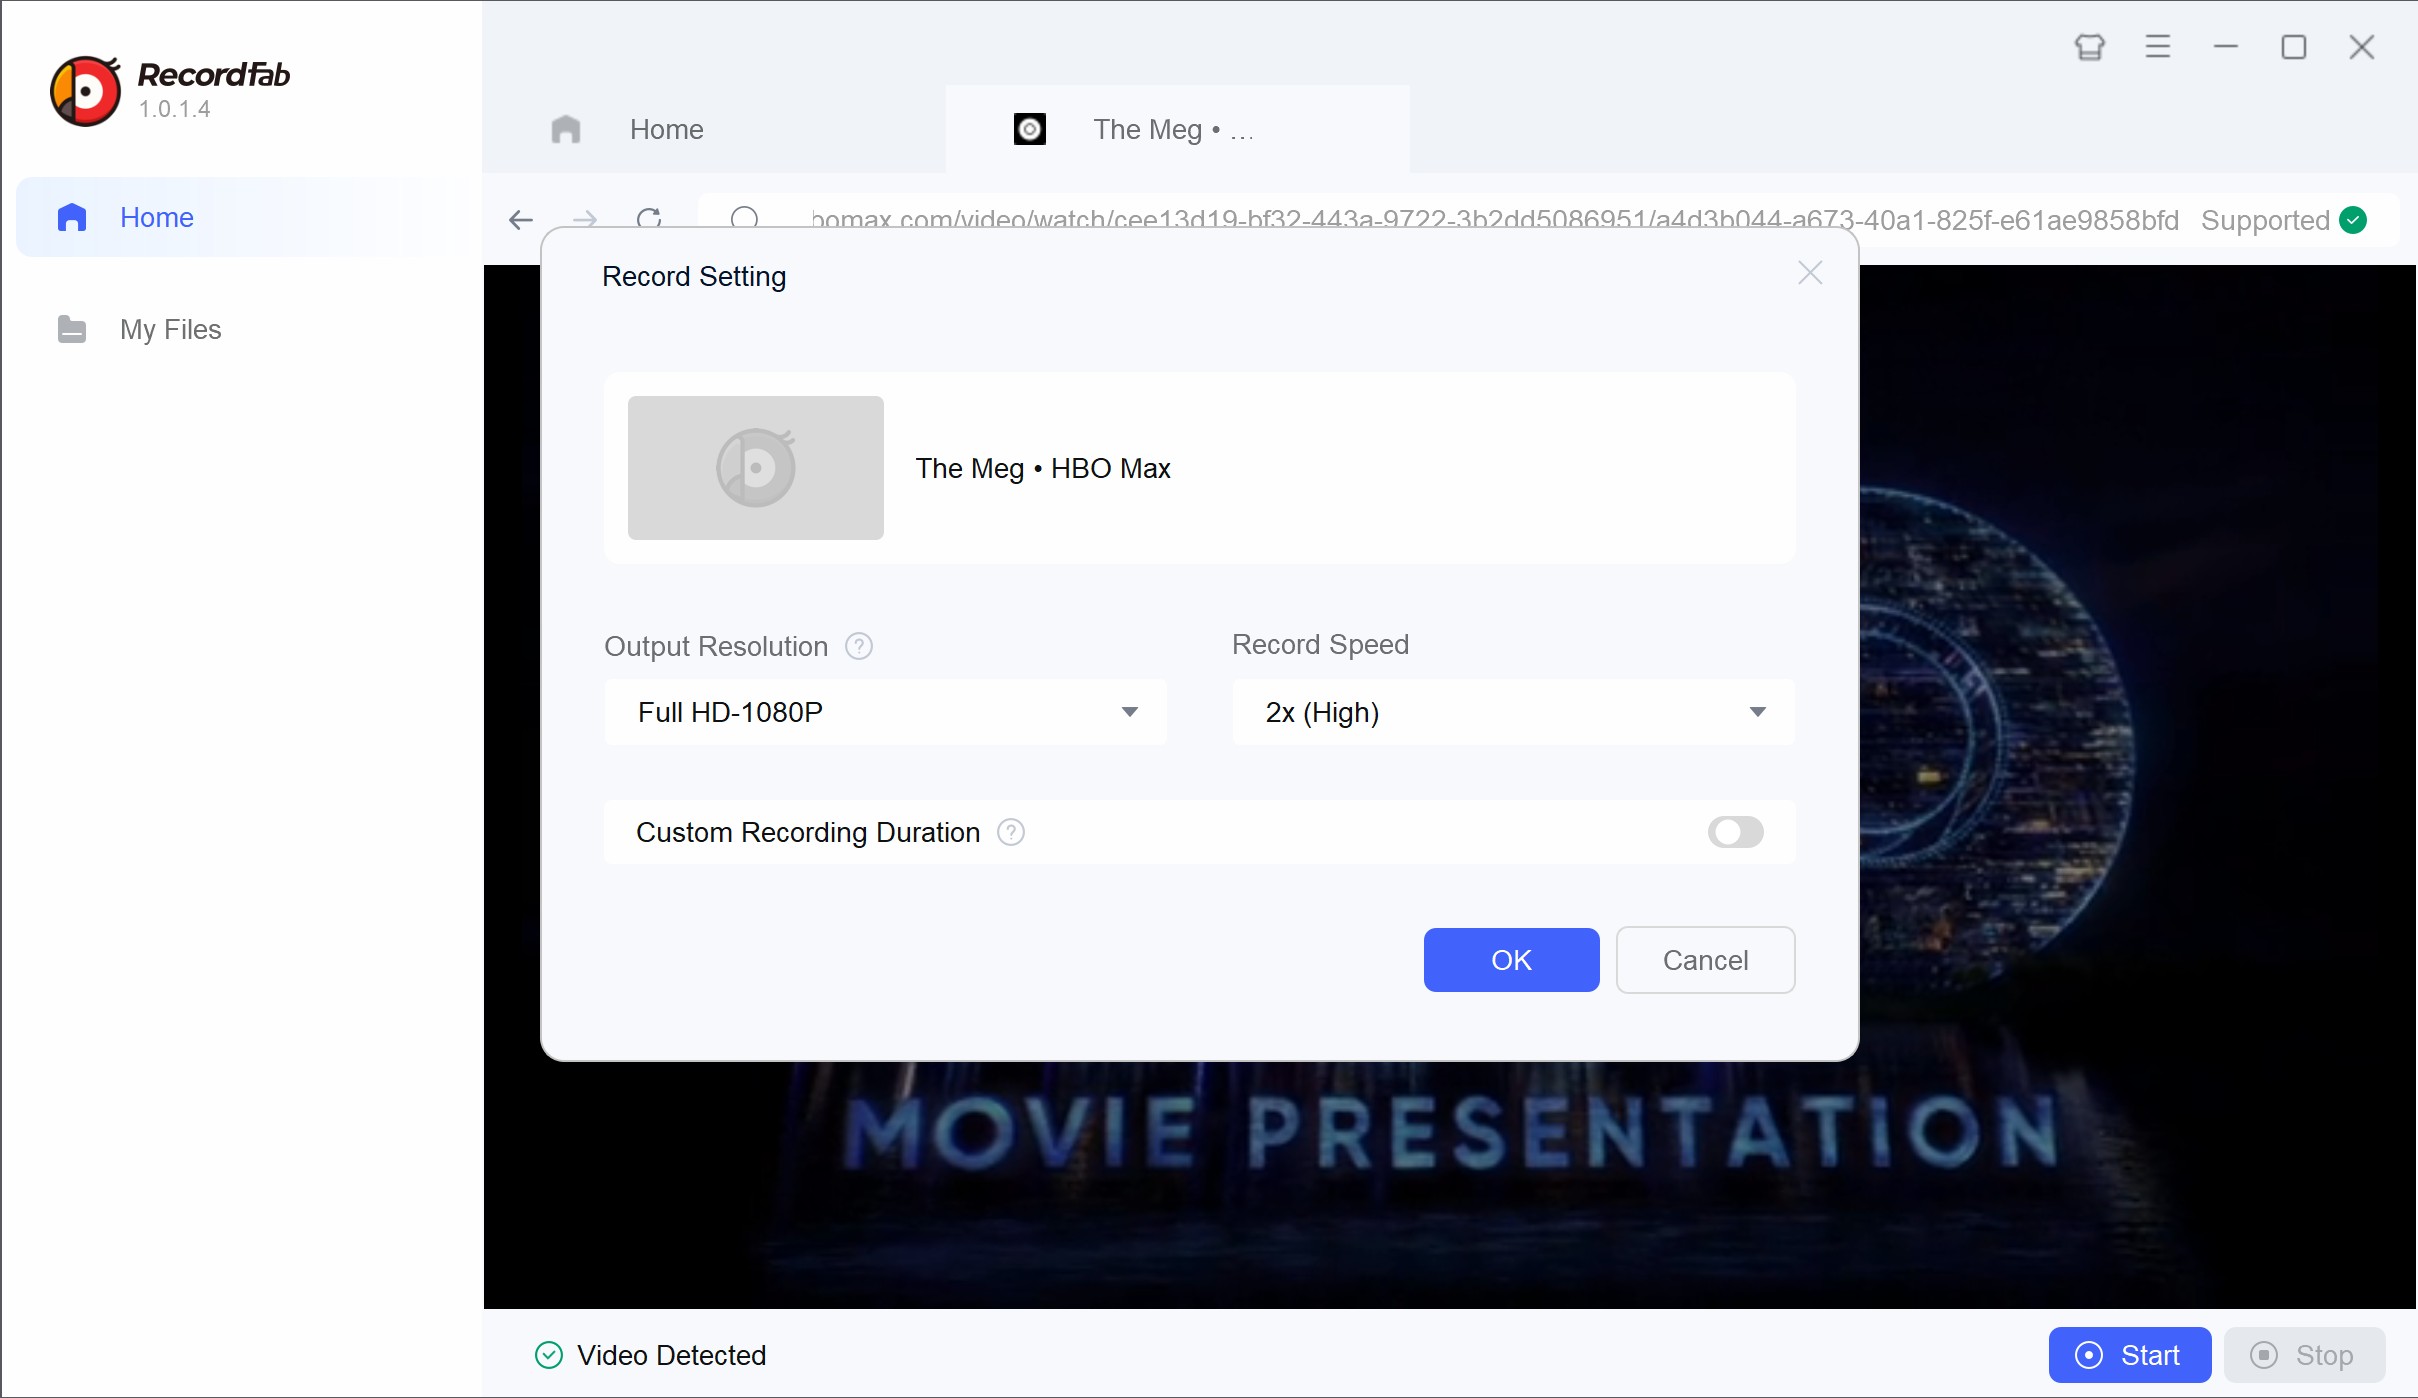Click 'The Meg • HBO Max' title text
The height and width of the screenshot is (1398, 2418).
click(x=1043, y=468)
